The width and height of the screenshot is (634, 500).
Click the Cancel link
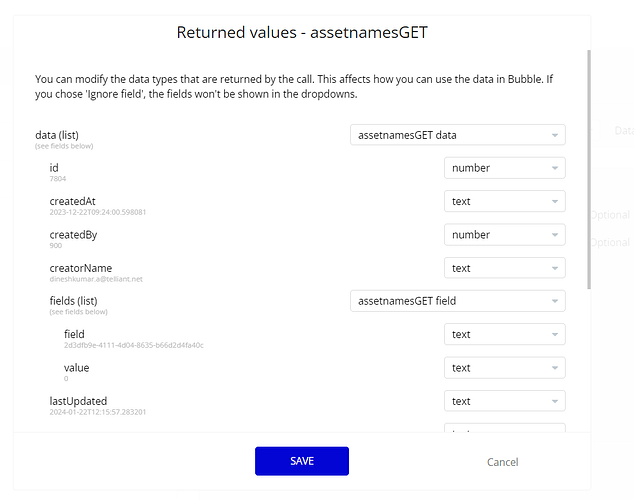click(502, 462)
